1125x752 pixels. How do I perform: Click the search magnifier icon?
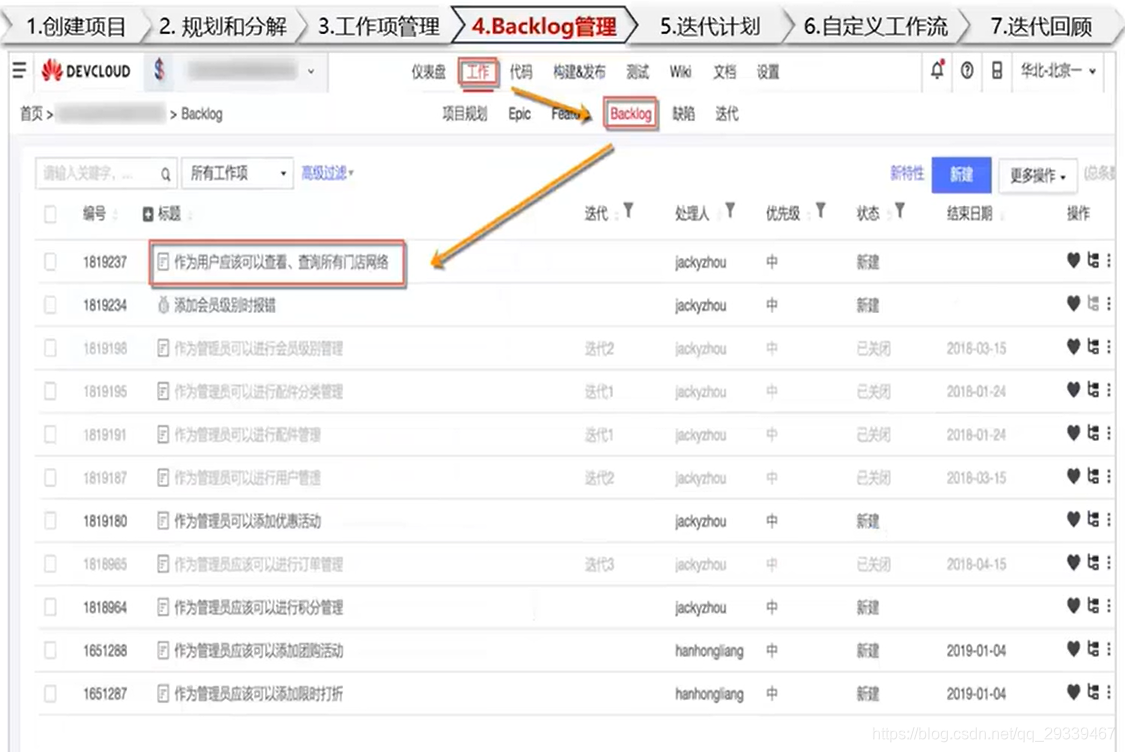coord(166,174)
